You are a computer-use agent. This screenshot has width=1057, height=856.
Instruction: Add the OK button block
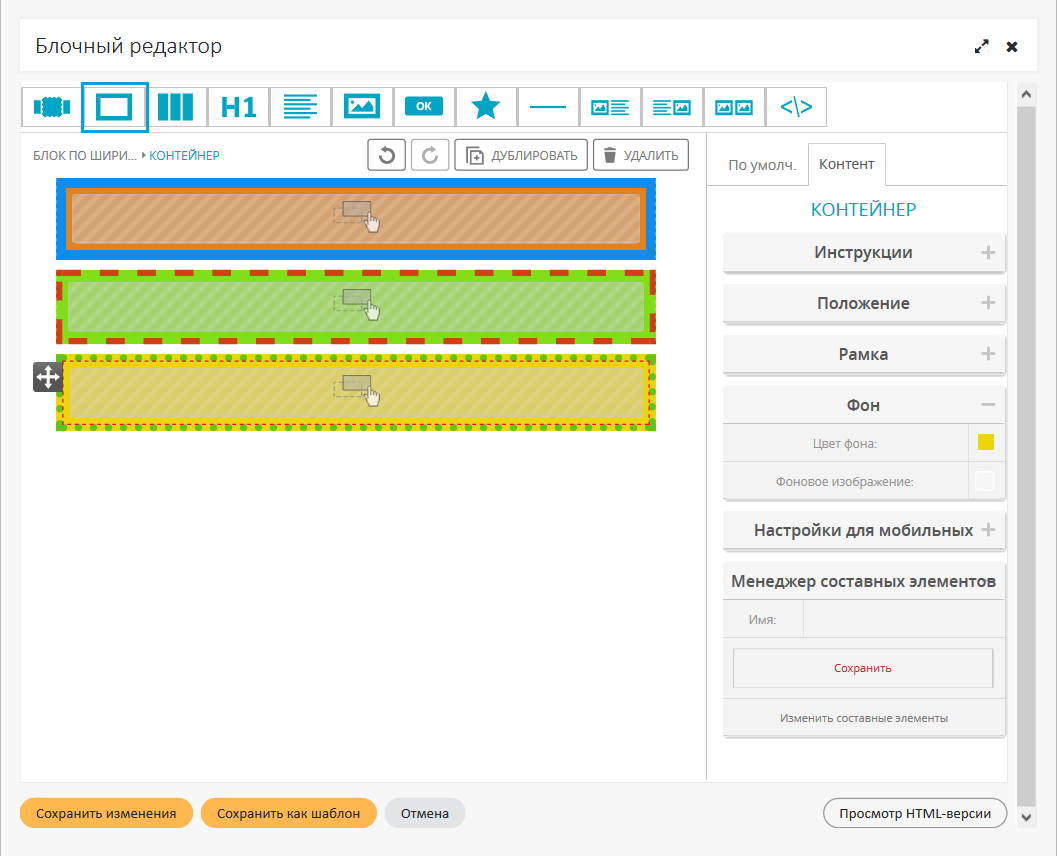click(424, 106)
